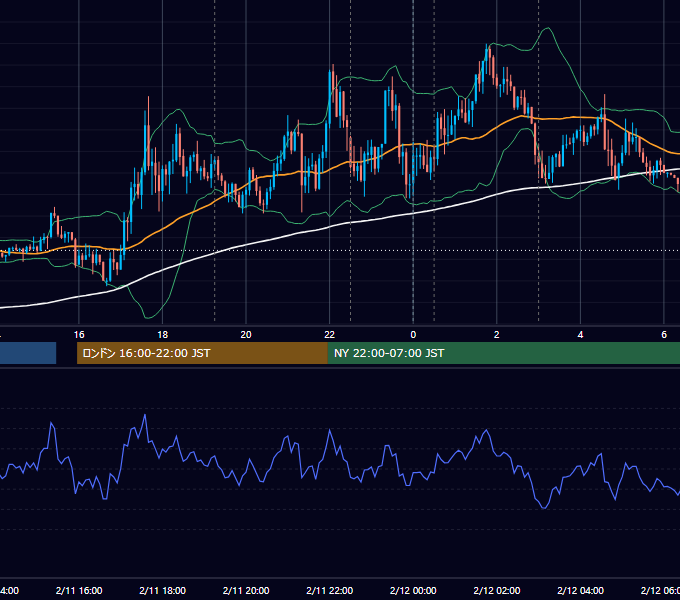Click the 2/12 02:00 time label
The height and width of the screenshot is (600, 680).
[497, 590]
